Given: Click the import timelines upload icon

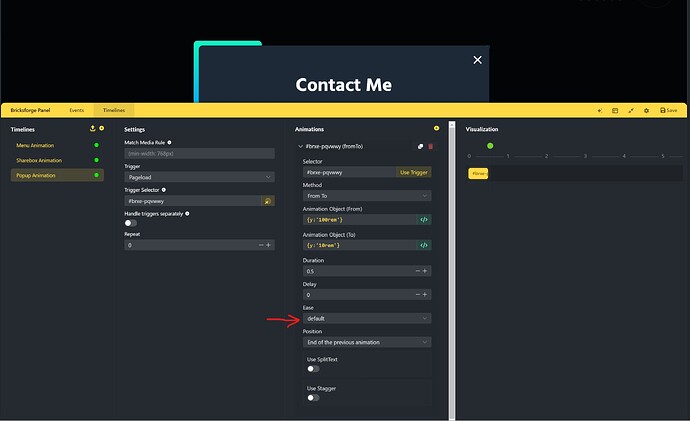Looking at the screenshot, I should click(x=92, y=129).
